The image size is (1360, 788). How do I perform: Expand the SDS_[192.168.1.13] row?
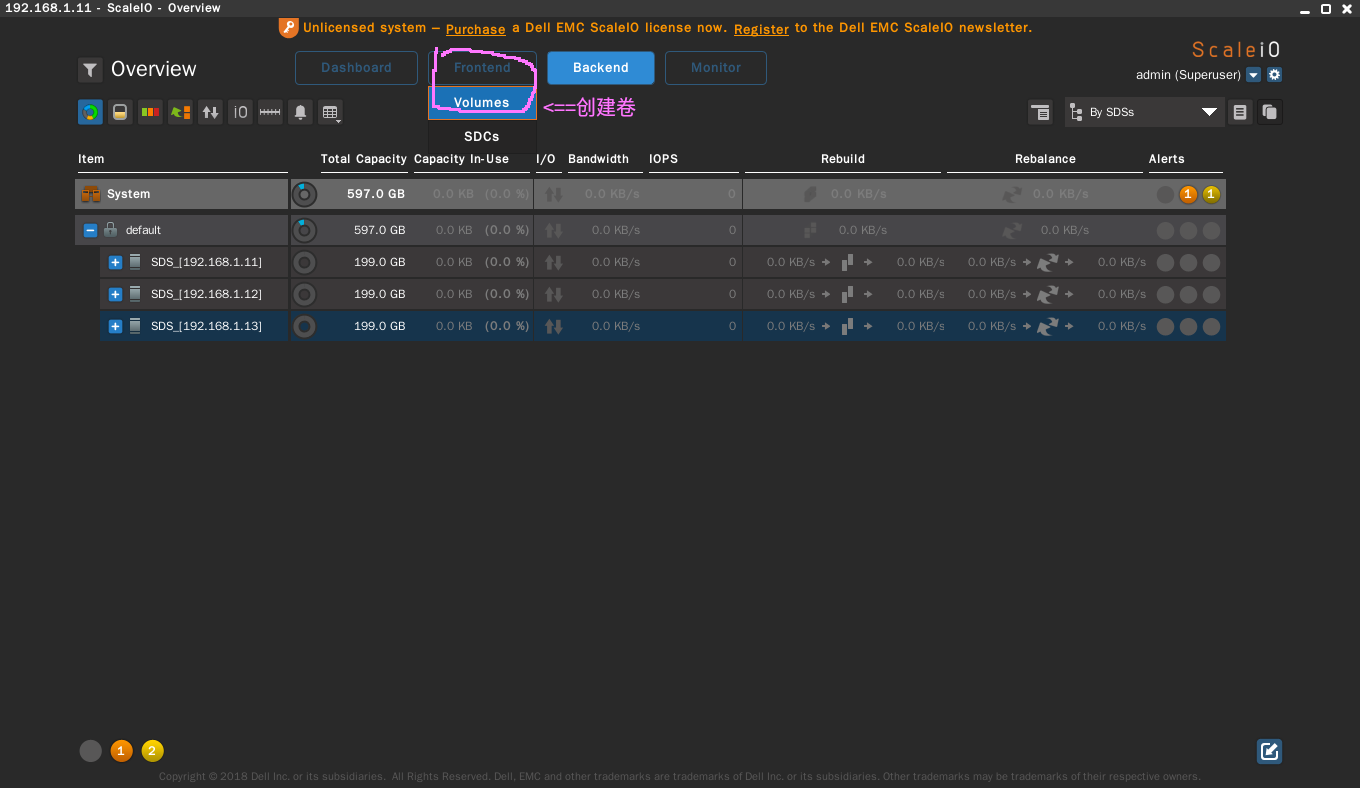pos(115,326)
